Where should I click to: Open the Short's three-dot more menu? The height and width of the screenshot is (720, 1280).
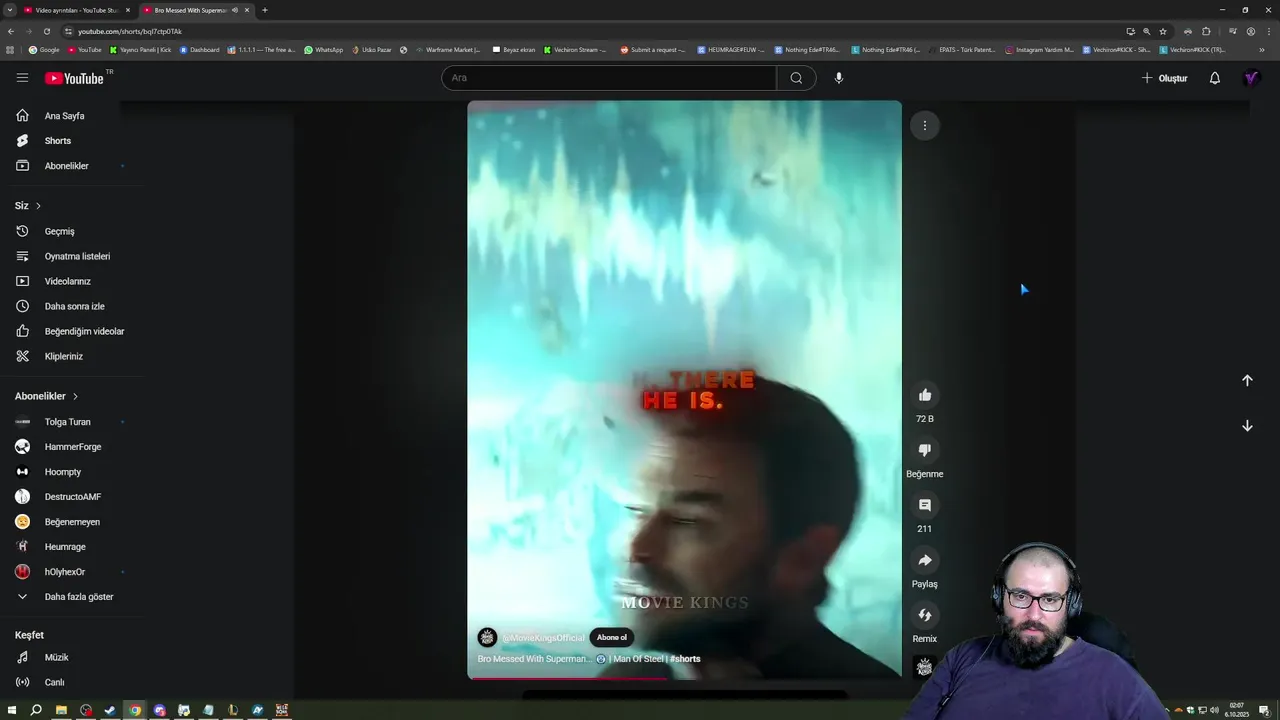coord(925,125)
